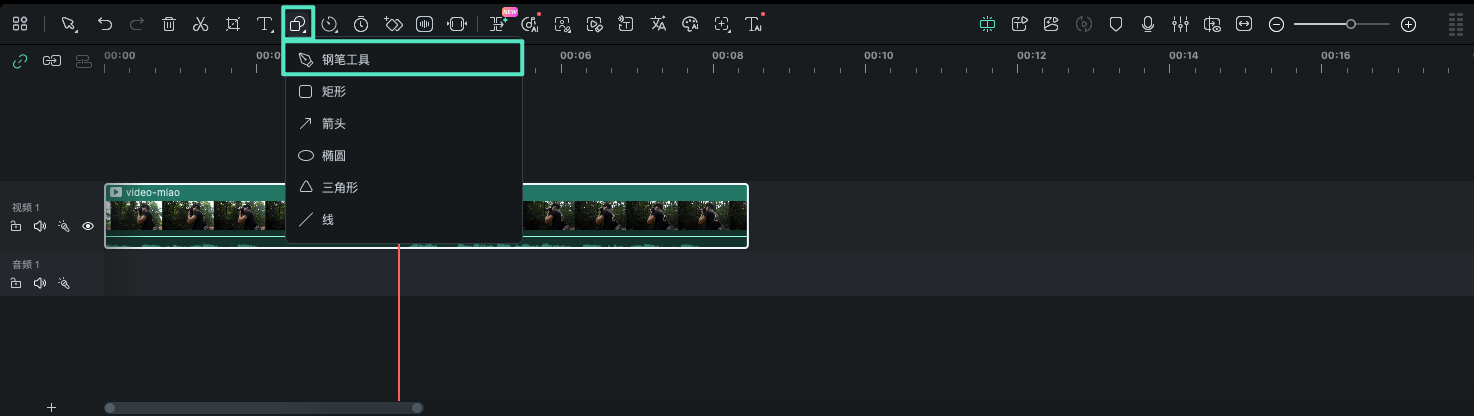
Task: Split clip with the scissors icon
Action: 201,24
